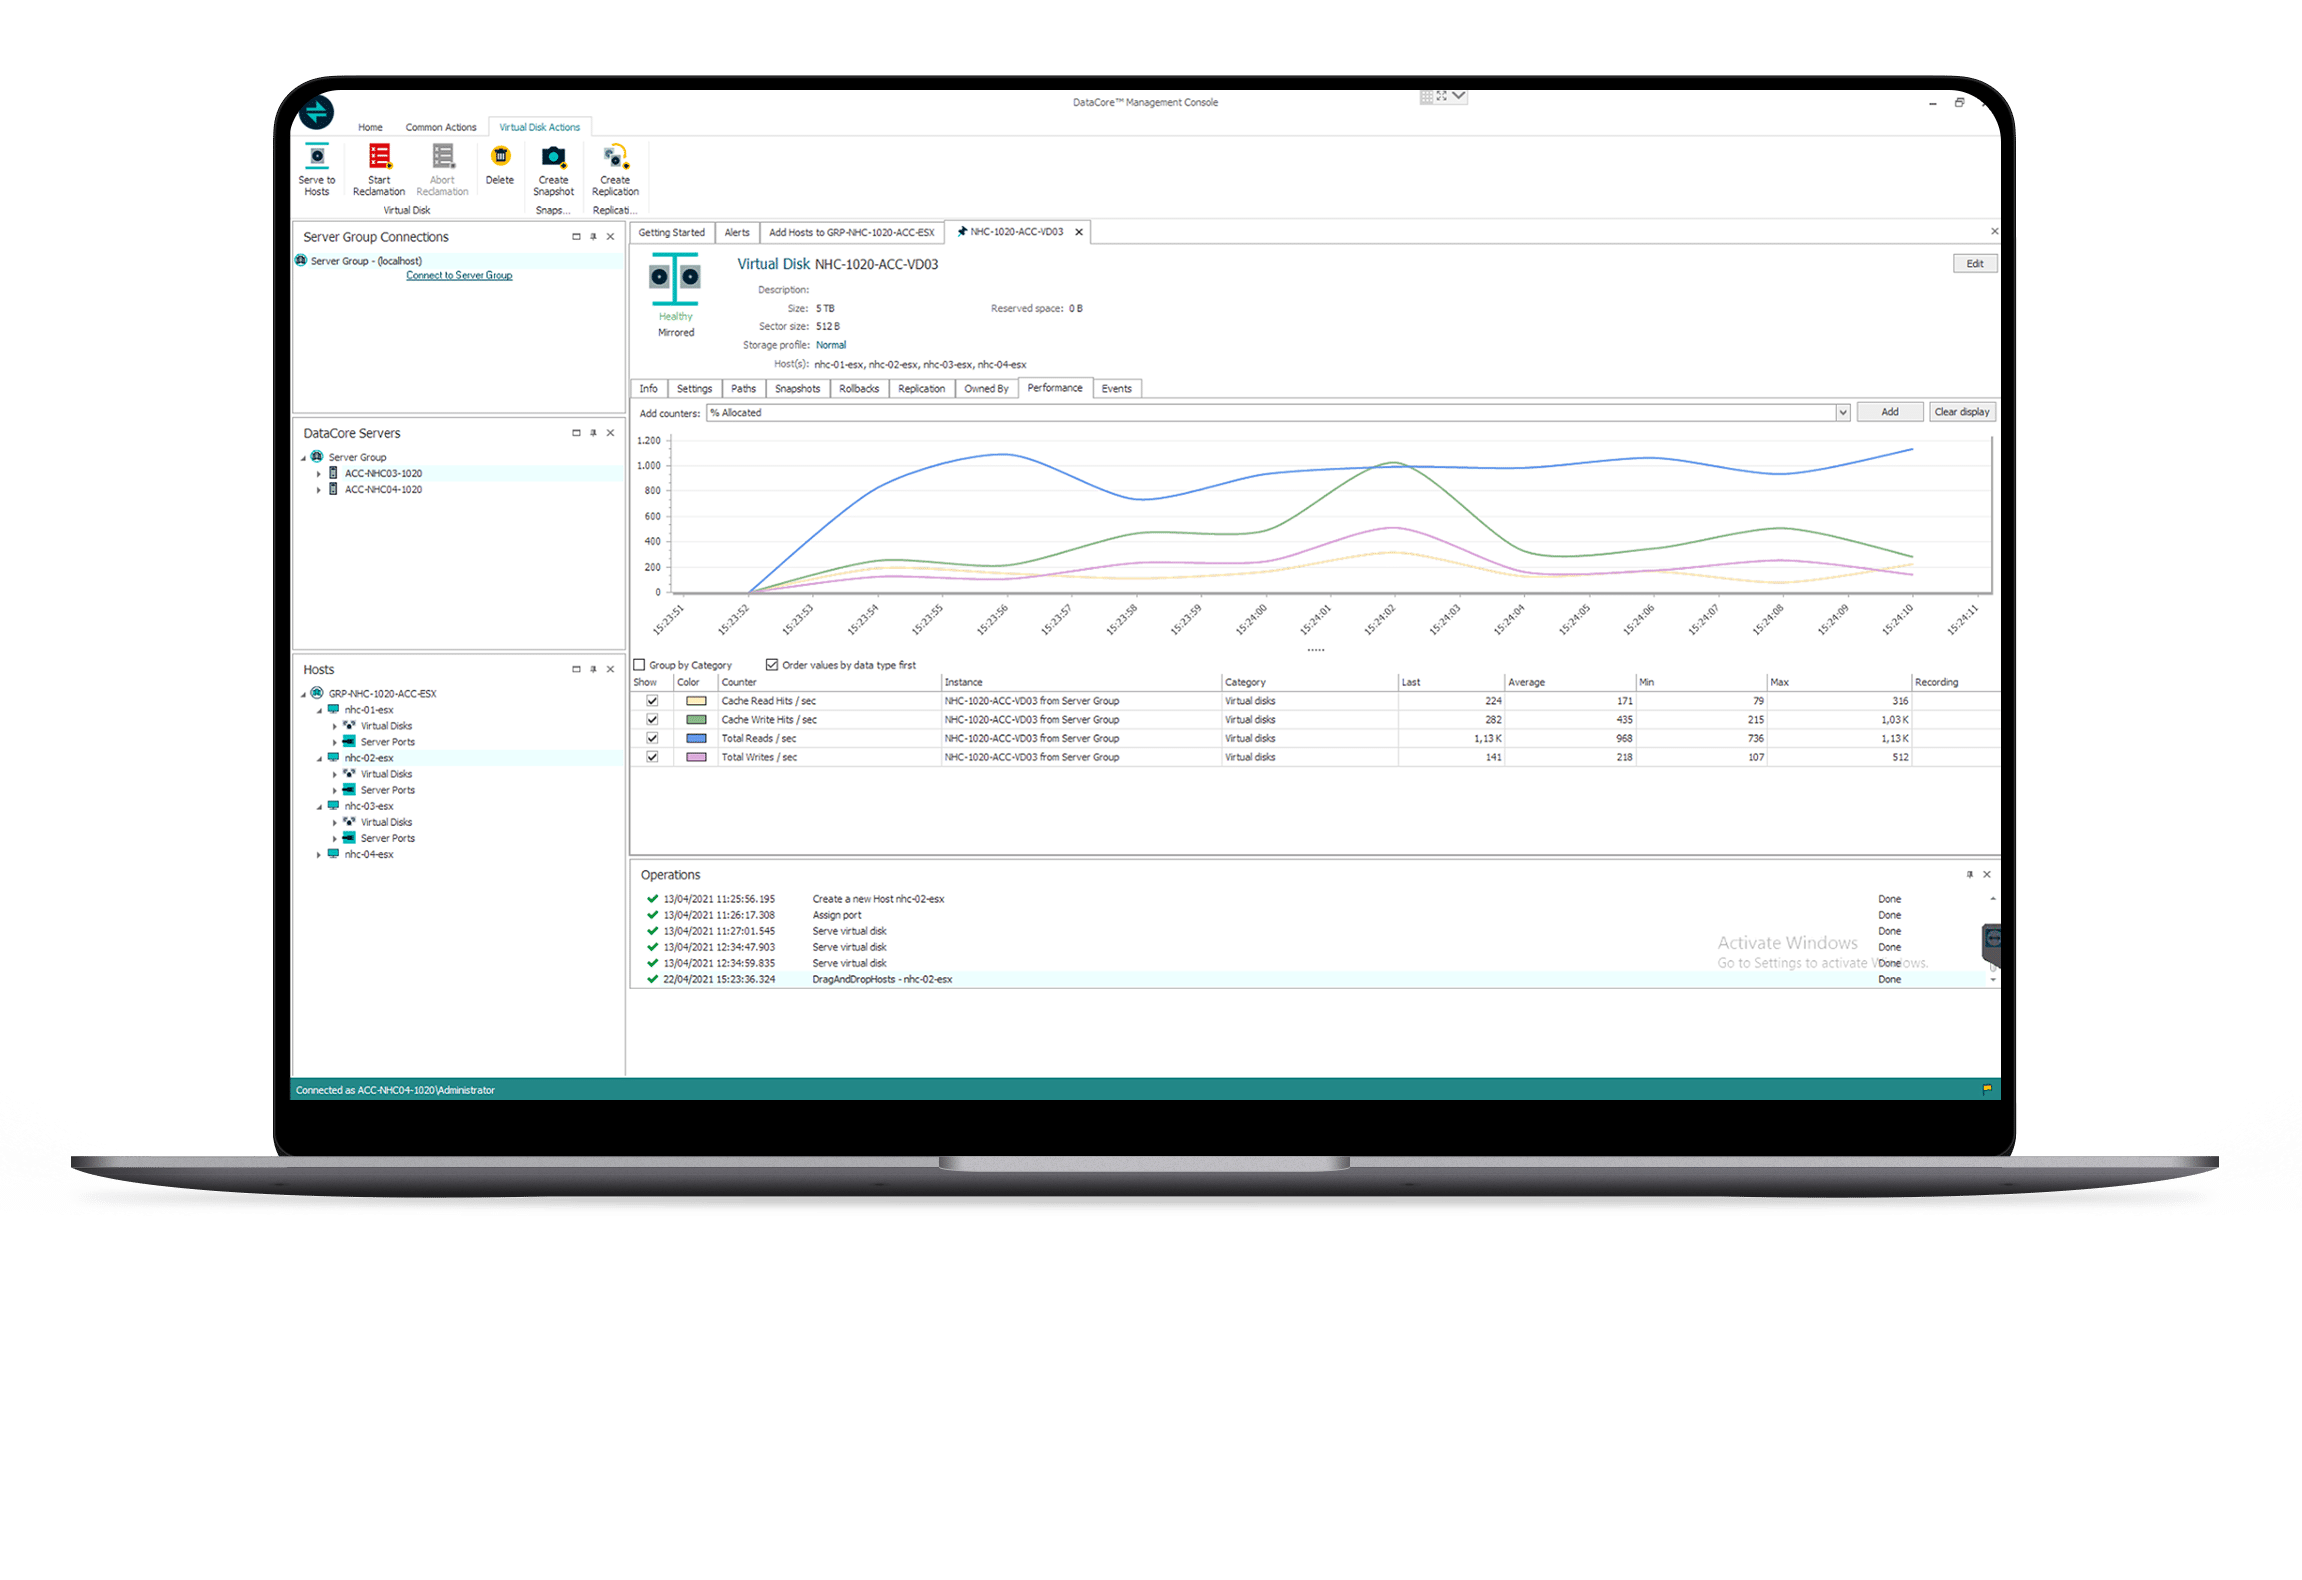
Task: Click the Create Replication icon
Action: point(614,157)
